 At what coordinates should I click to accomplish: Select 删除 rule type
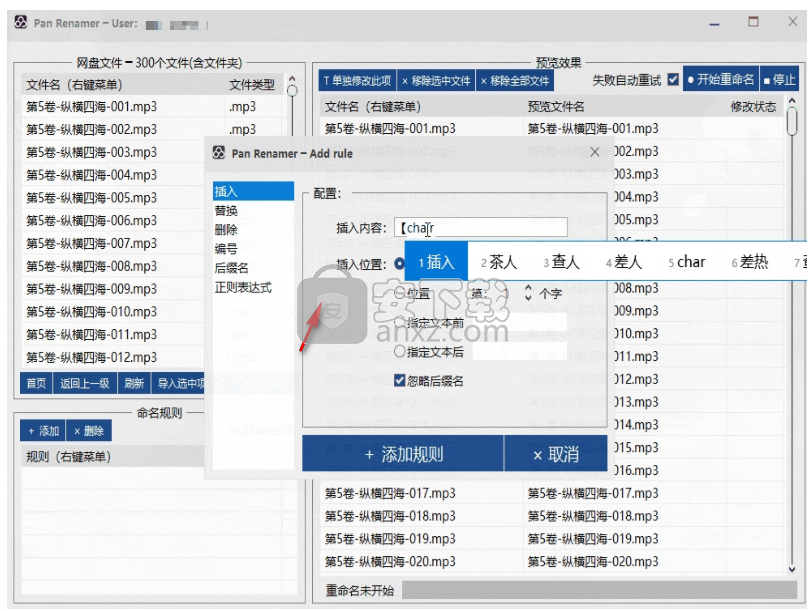coord(253,230)
